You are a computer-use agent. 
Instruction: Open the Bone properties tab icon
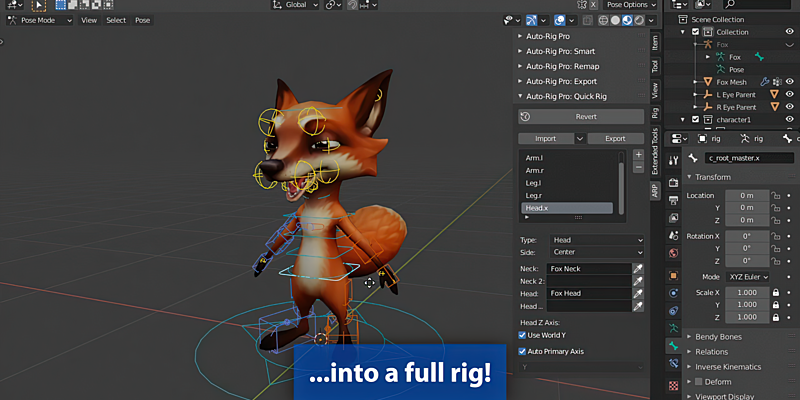coord(673,346)
